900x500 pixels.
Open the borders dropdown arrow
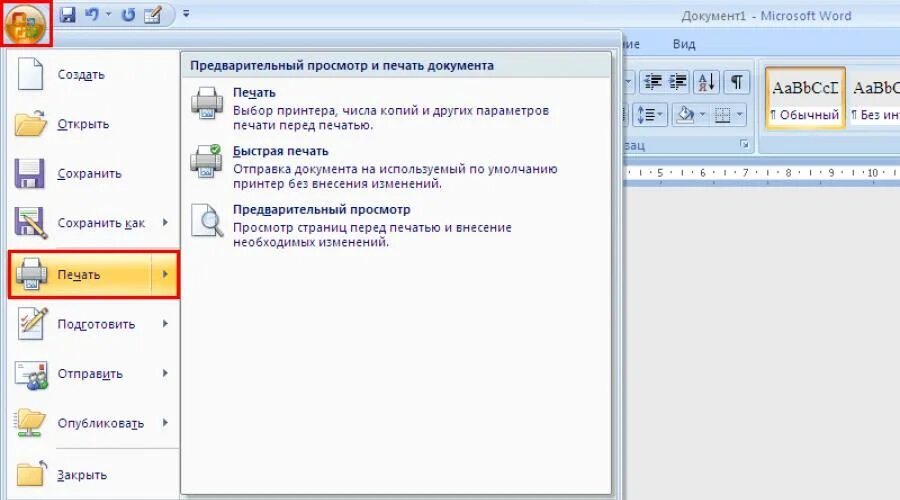[x=739, y=114]
